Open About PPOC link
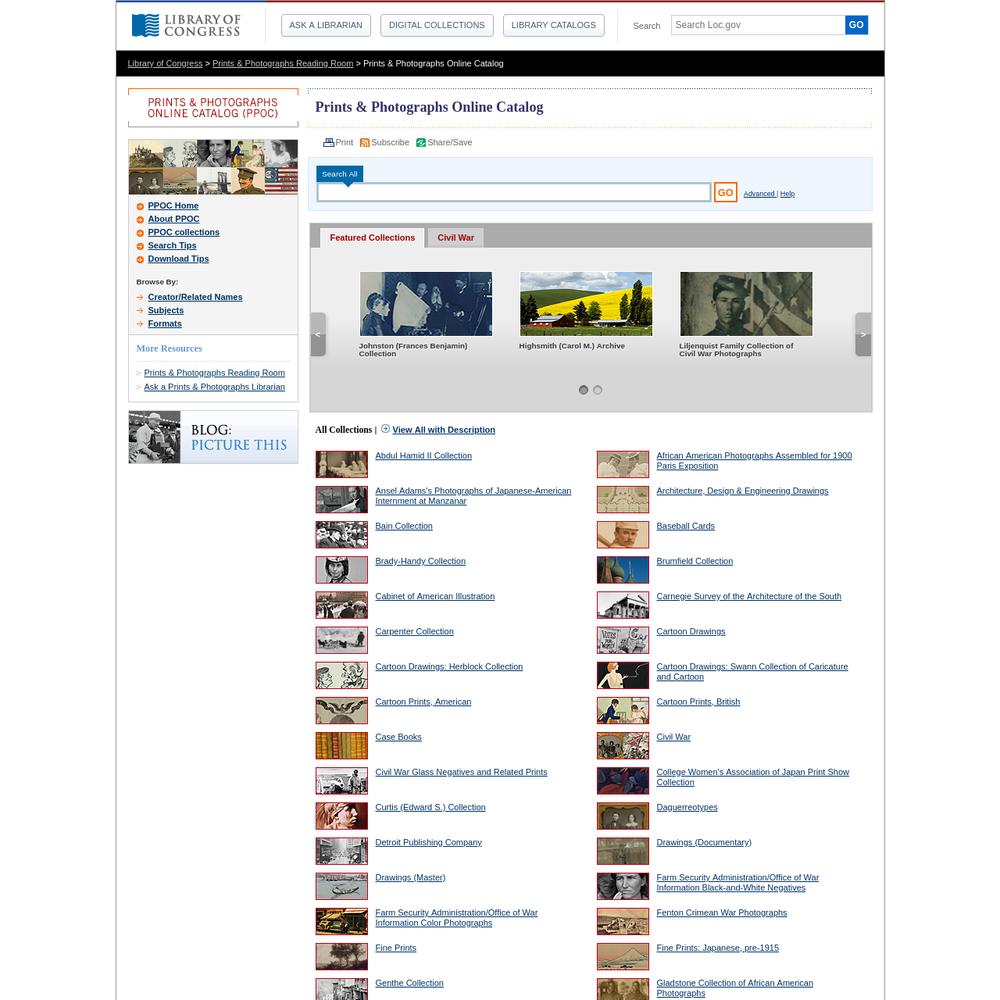This screenshot has width=1000, height=1000. pyautogui.click(x=173, y=219)
